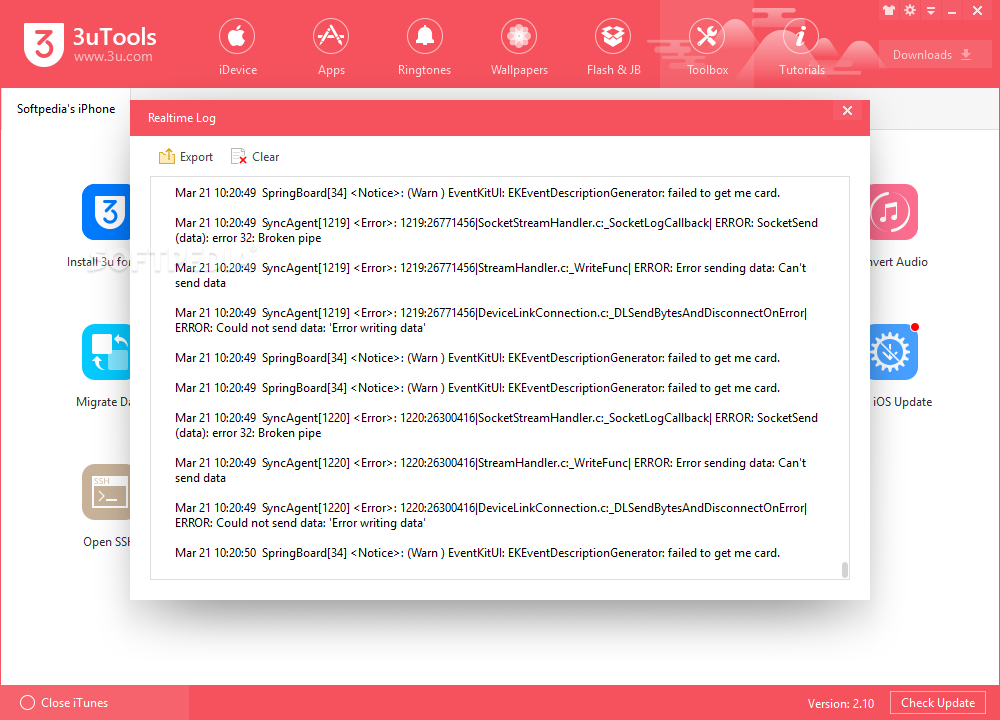Image resolution: width=1000 pixels, height=720 pixels.
Task: Open the title bar dropdown menu
Action: tap(931, 11)
